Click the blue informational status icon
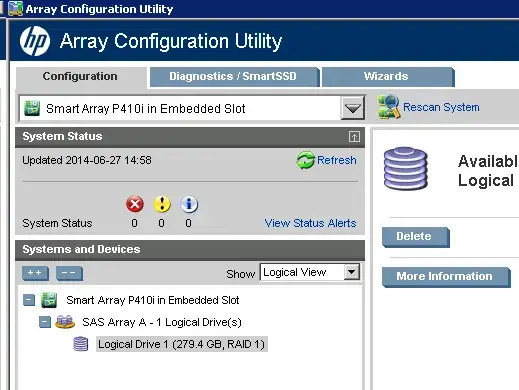Screen dimensions: 519x390 click(189, 204)
